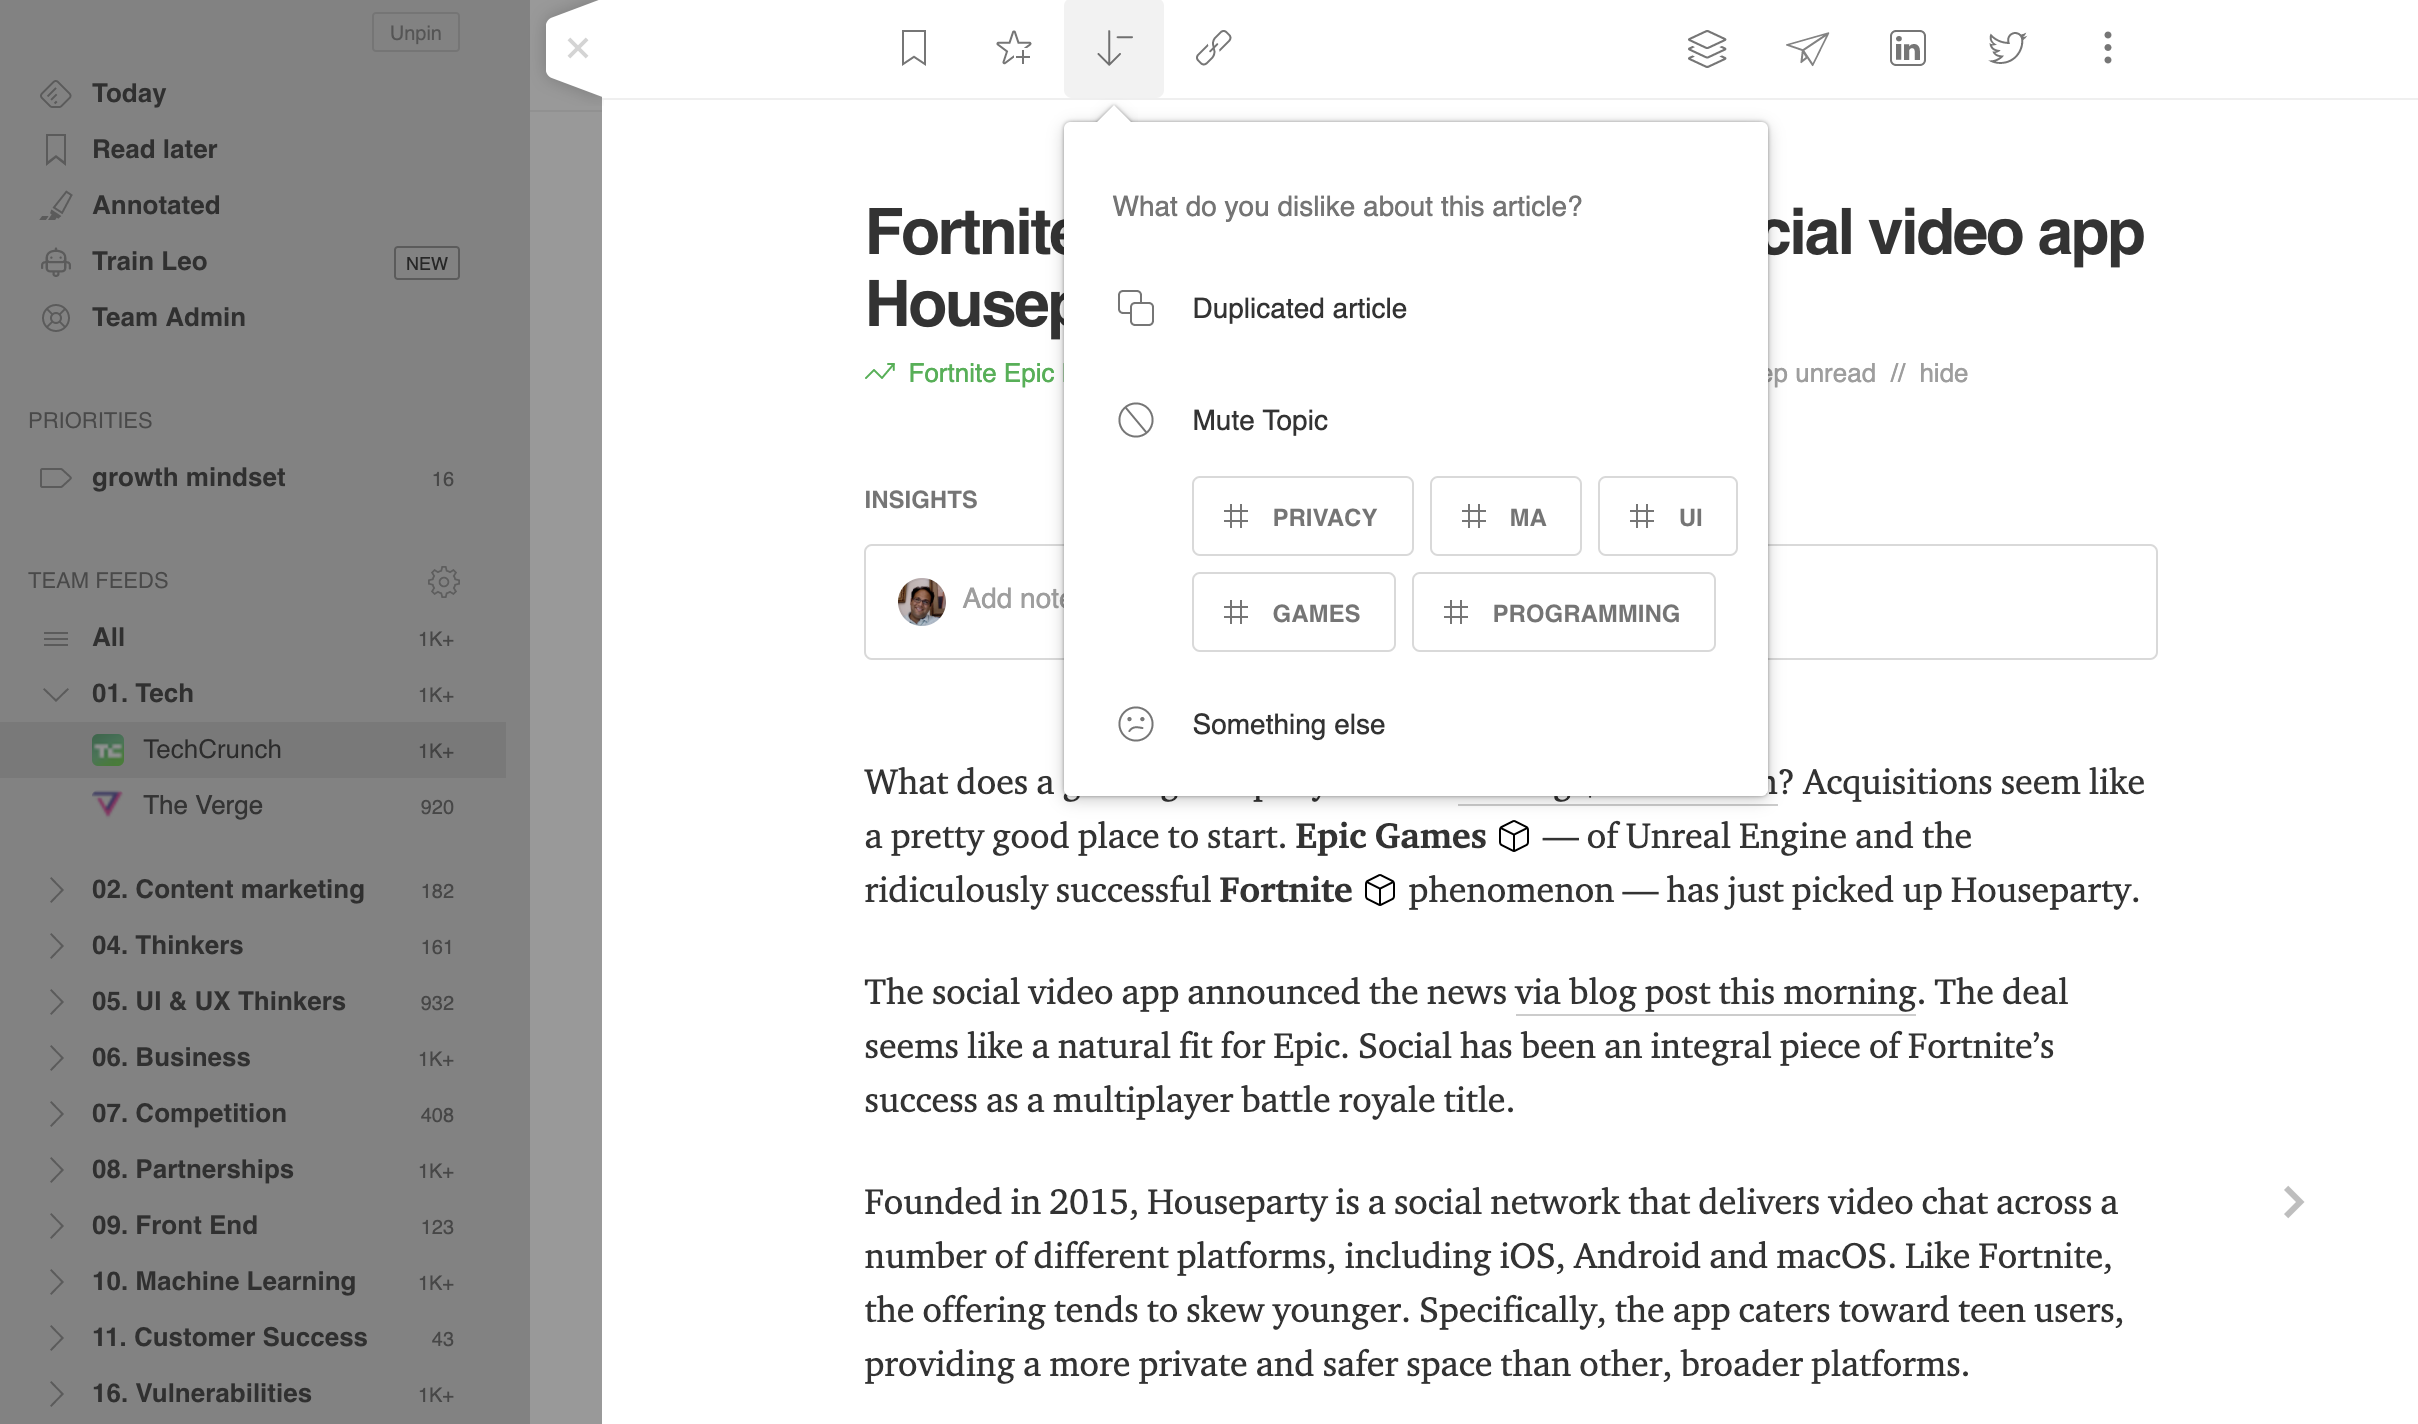Expand the 07. Competition folder
Image resolution: width=2418 pixels, height=1424 pixels.
[56, 1113]
